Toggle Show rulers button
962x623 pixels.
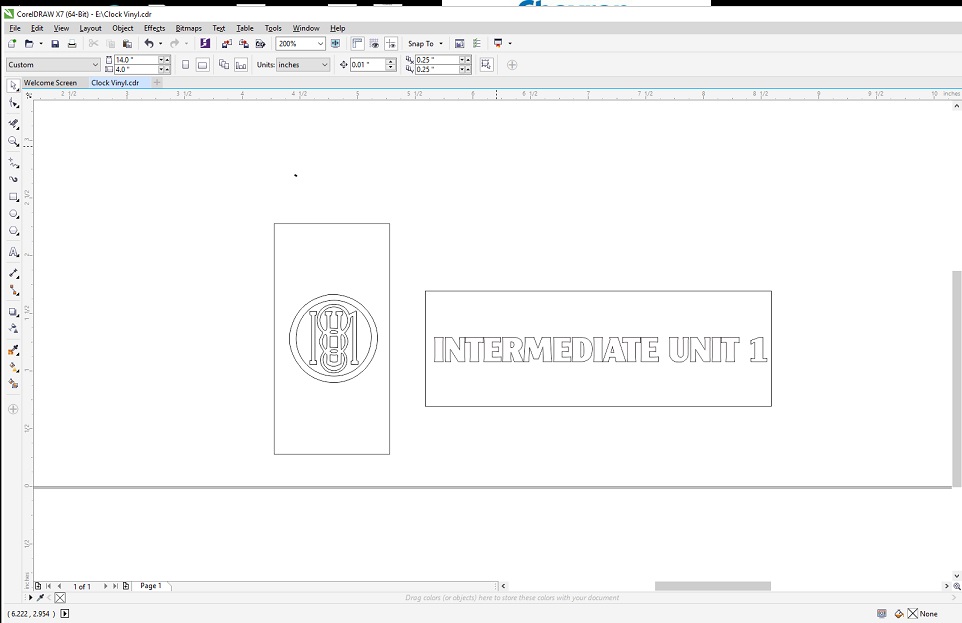tap(357, 44)
